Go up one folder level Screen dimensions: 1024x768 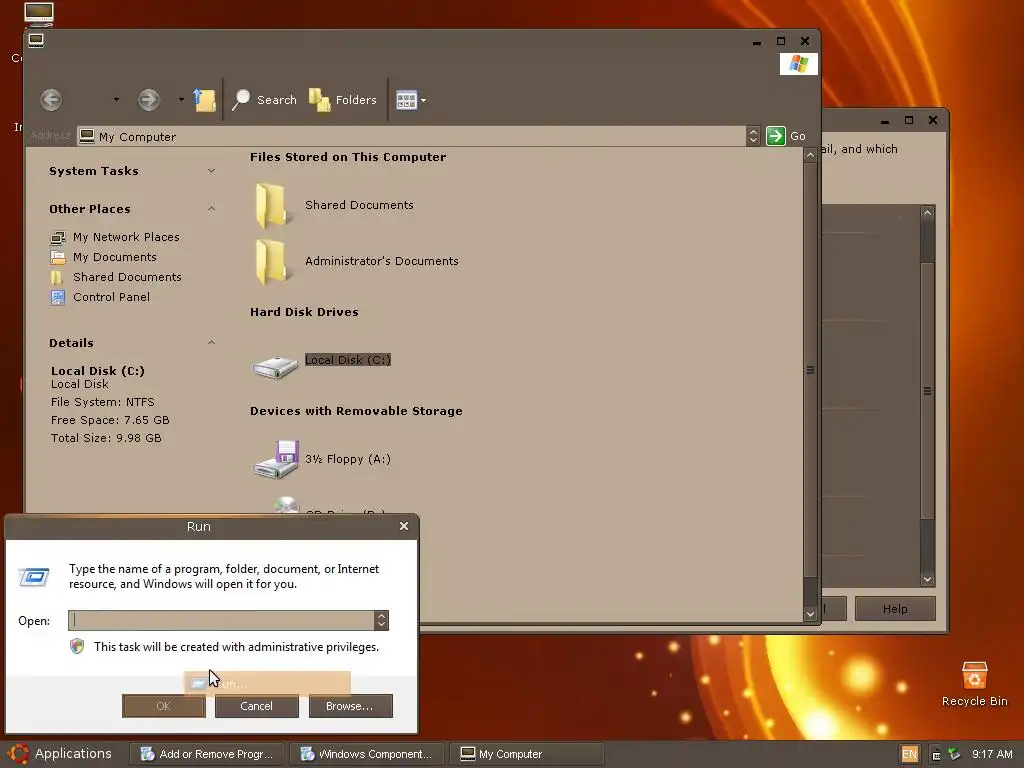click(204, 100)
